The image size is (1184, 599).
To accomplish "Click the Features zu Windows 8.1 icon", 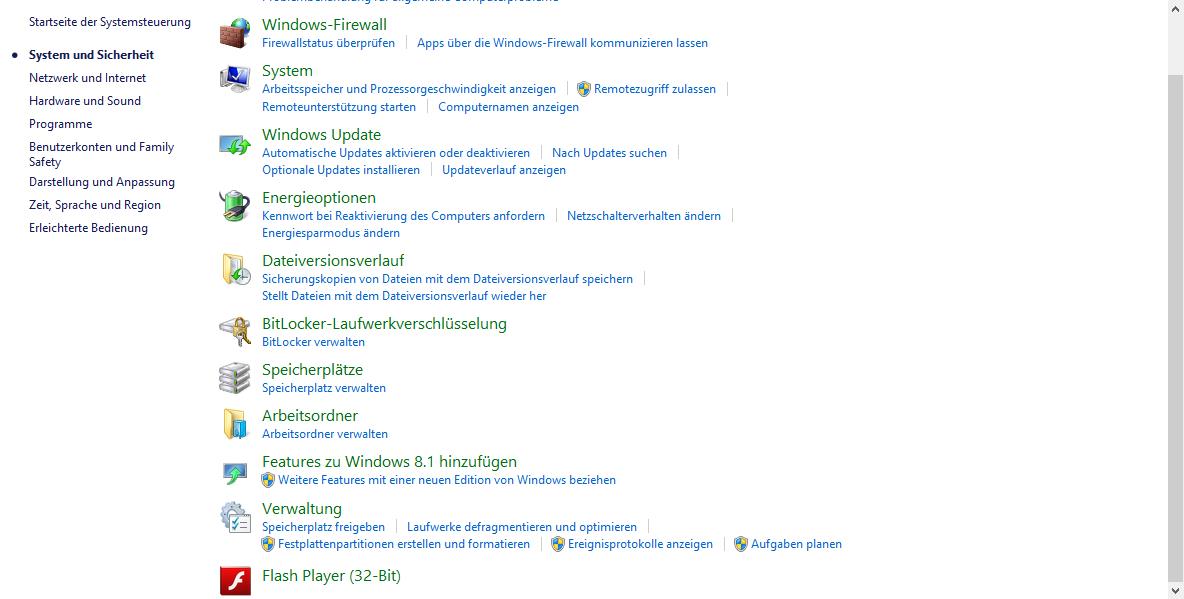I will click(x=235, y=473).
